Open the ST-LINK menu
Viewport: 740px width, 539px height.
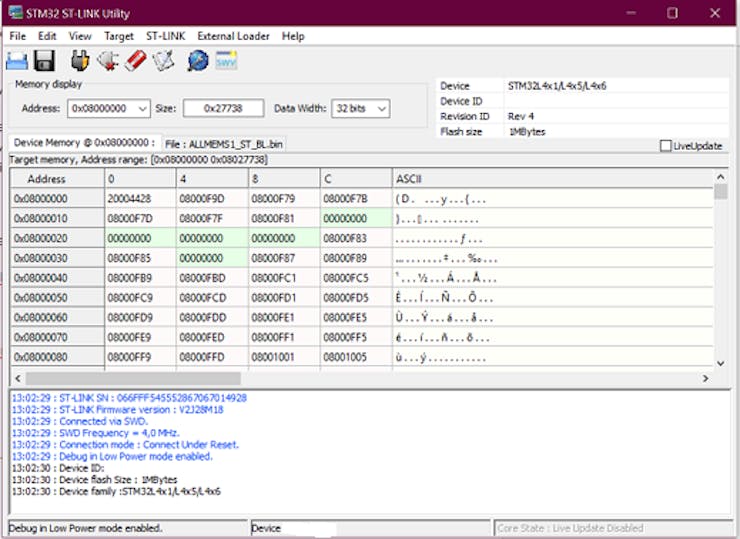click(x=165, y=36)
